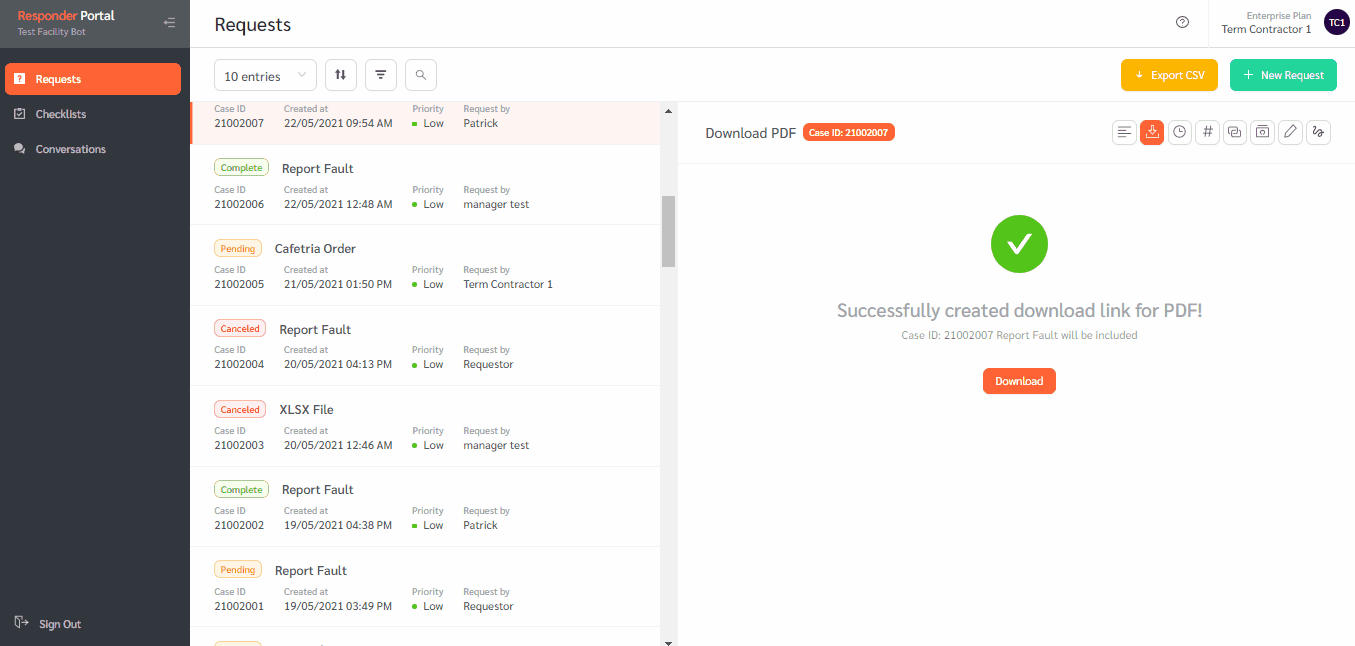Image resolution: width=1355 pixels, height=646 pixels.
Task: Collapse the sidebar with the menu-fold icon
Action: [x=170, y=22]
